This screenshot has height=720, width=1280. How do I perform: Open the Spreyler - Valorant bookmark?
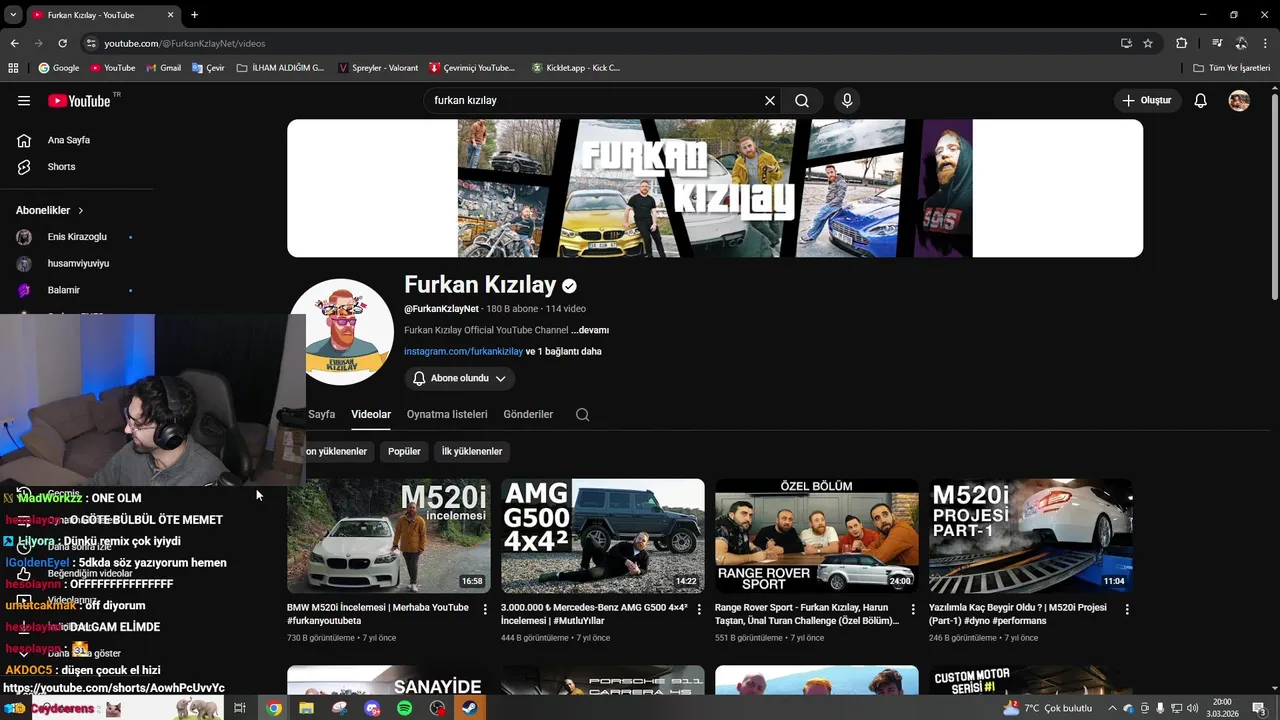[x=379, y=68]
